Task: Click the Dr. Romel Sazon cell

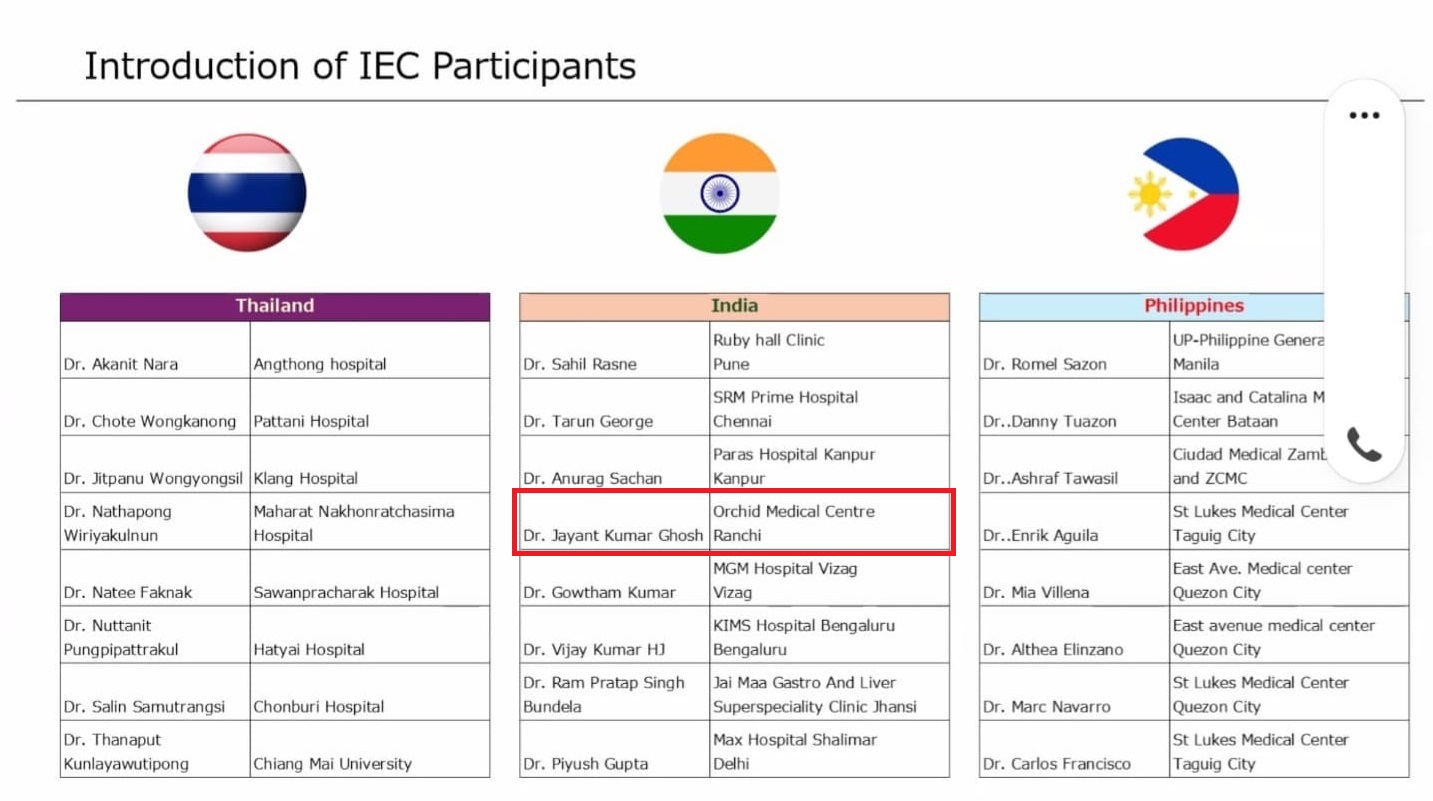Action: pos(1074,351)
